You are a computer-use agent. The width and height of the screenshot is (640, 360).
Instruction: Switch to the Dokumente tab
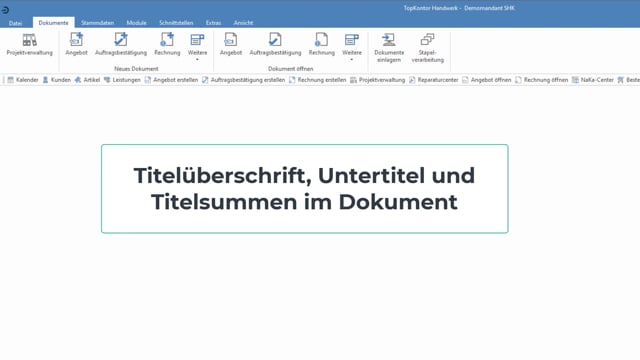53,23
